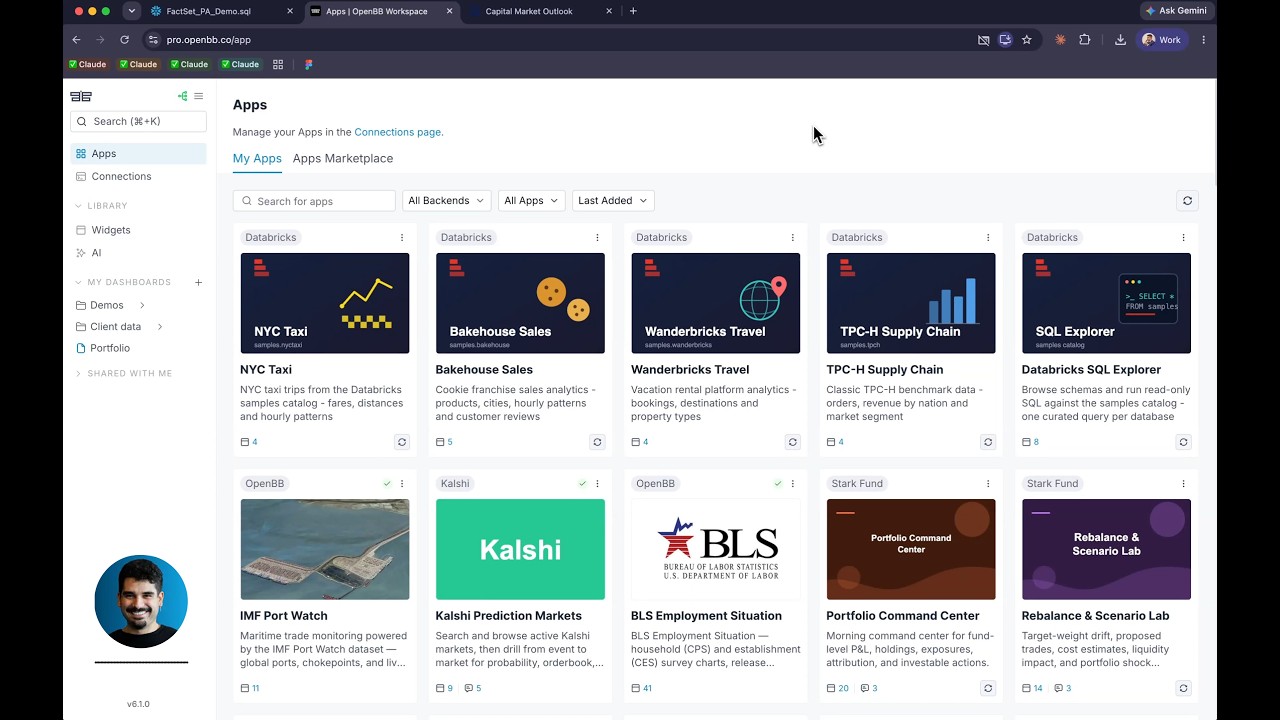Select Apps in sidebar navigation
1280x720 pixels.
point(138,154)
